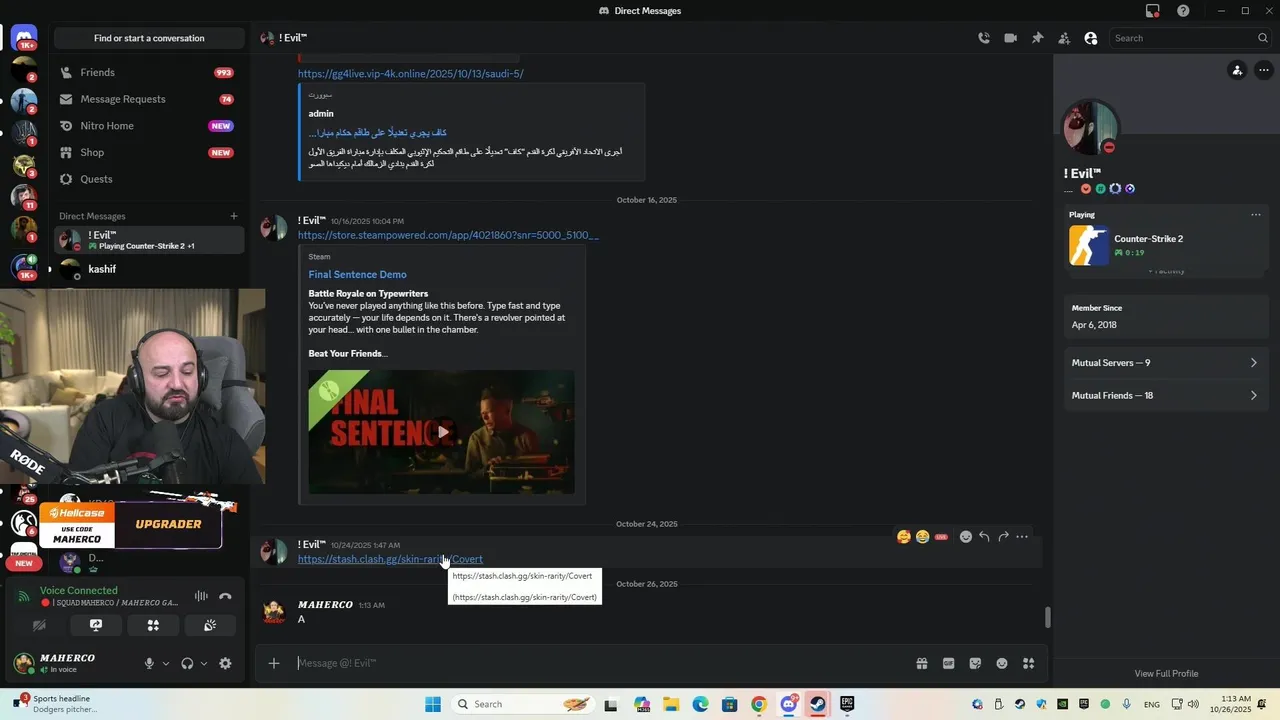1280x720 pixels.
Task: Start a video call in the DM header
Action: pos(1010,38)
